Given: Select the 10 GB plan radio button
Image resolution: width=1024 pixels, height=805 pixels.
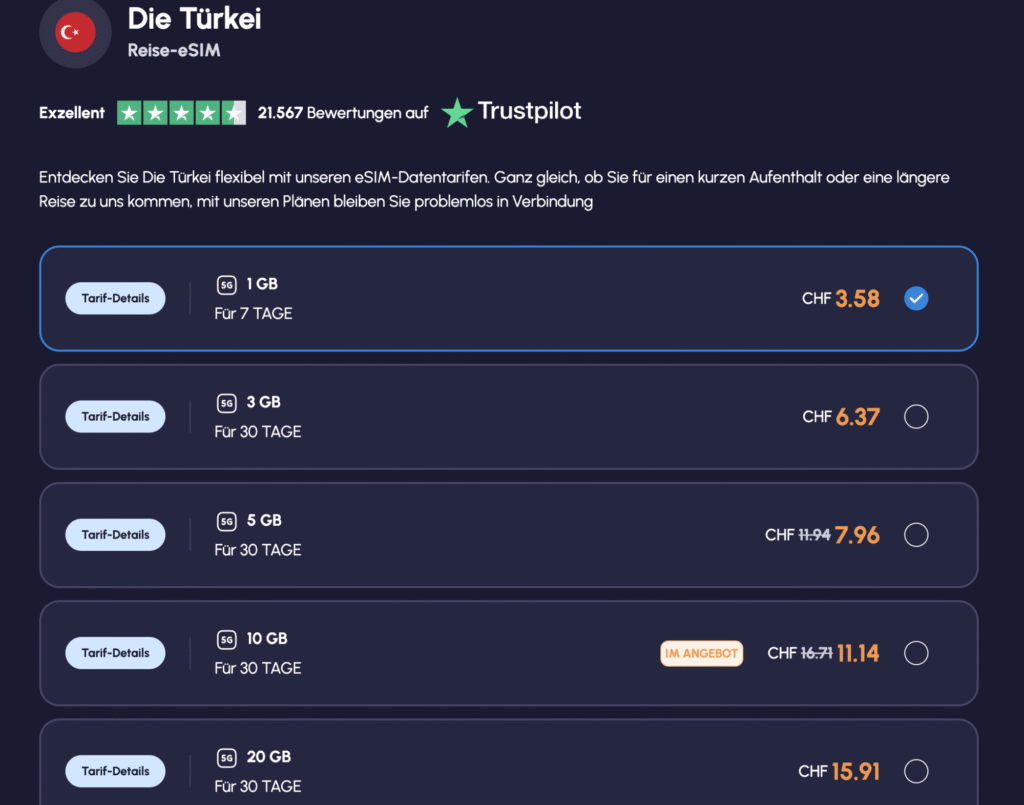Looking at the screenshot, I should pos(916,653).
